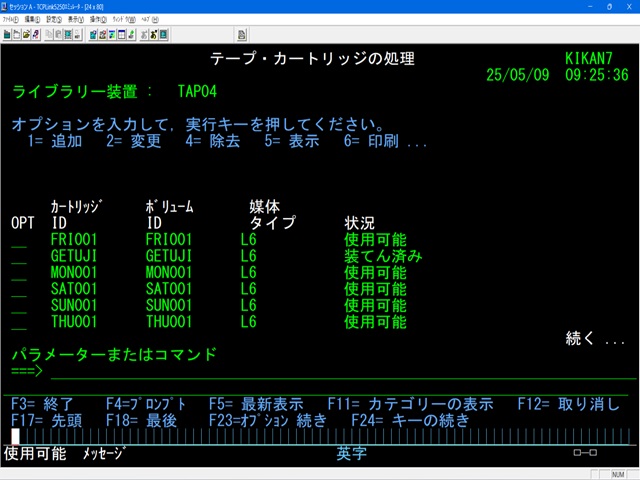Click the 2= 変更 option text
Viewport: 640px width, 480px height.
(x=134, y=141)
